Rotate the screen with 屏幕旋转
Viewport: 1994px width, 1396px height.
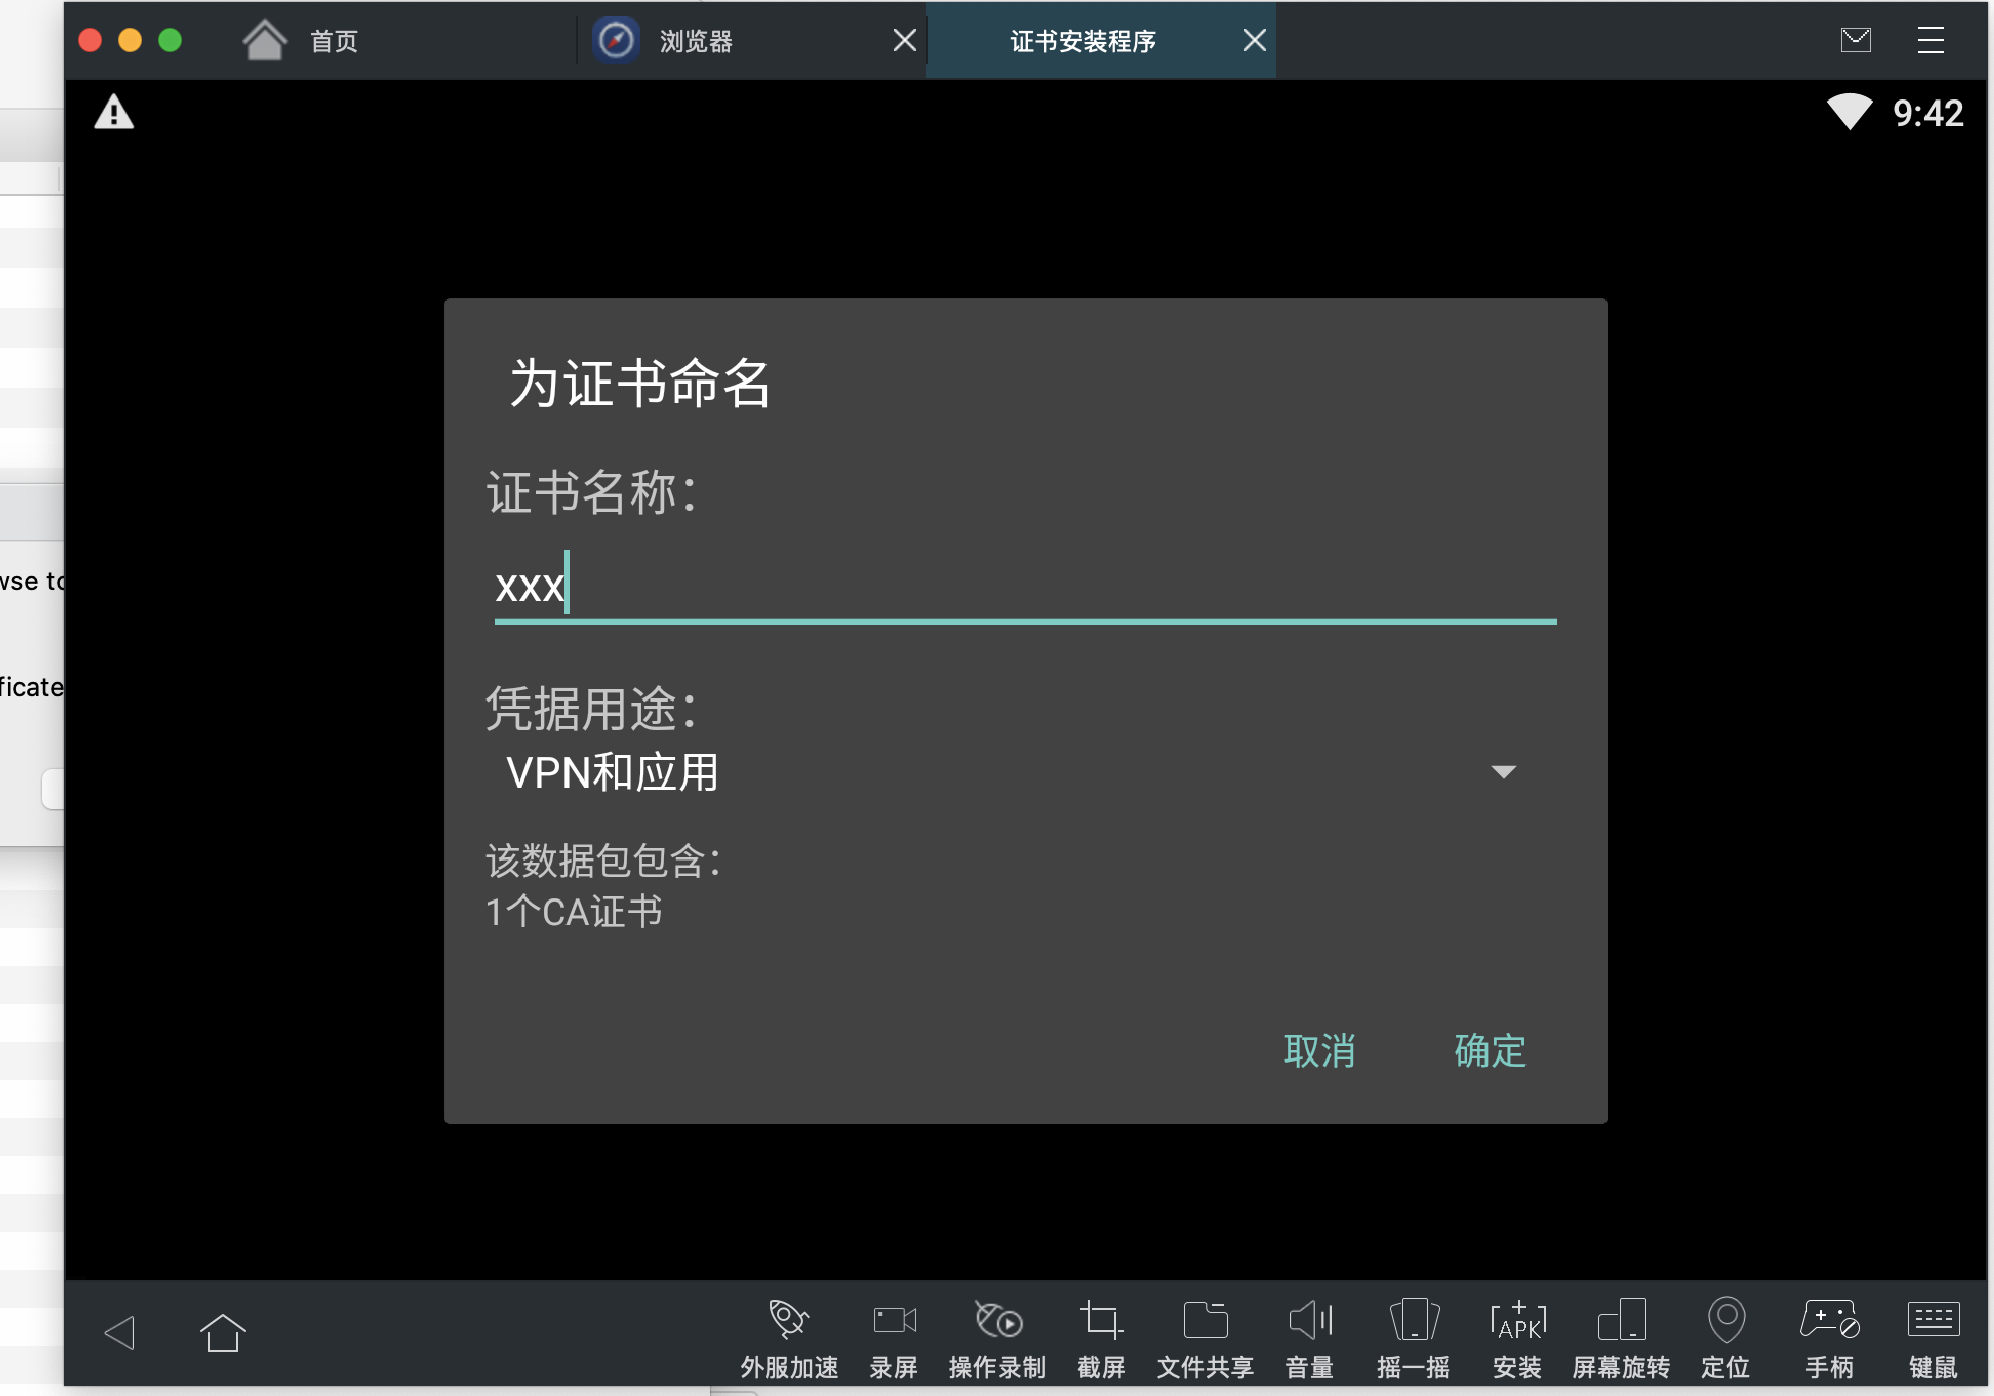(1621, 1320)
